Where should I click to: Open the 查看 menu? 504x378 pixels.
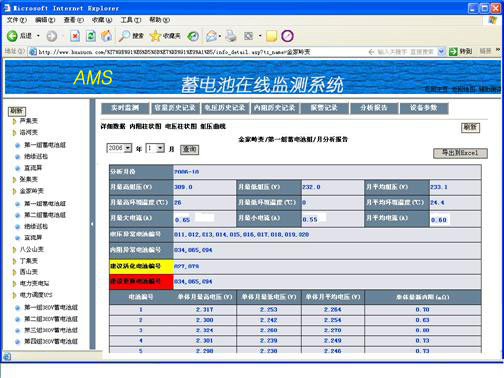pyautogui.click(x=74, y=20)
